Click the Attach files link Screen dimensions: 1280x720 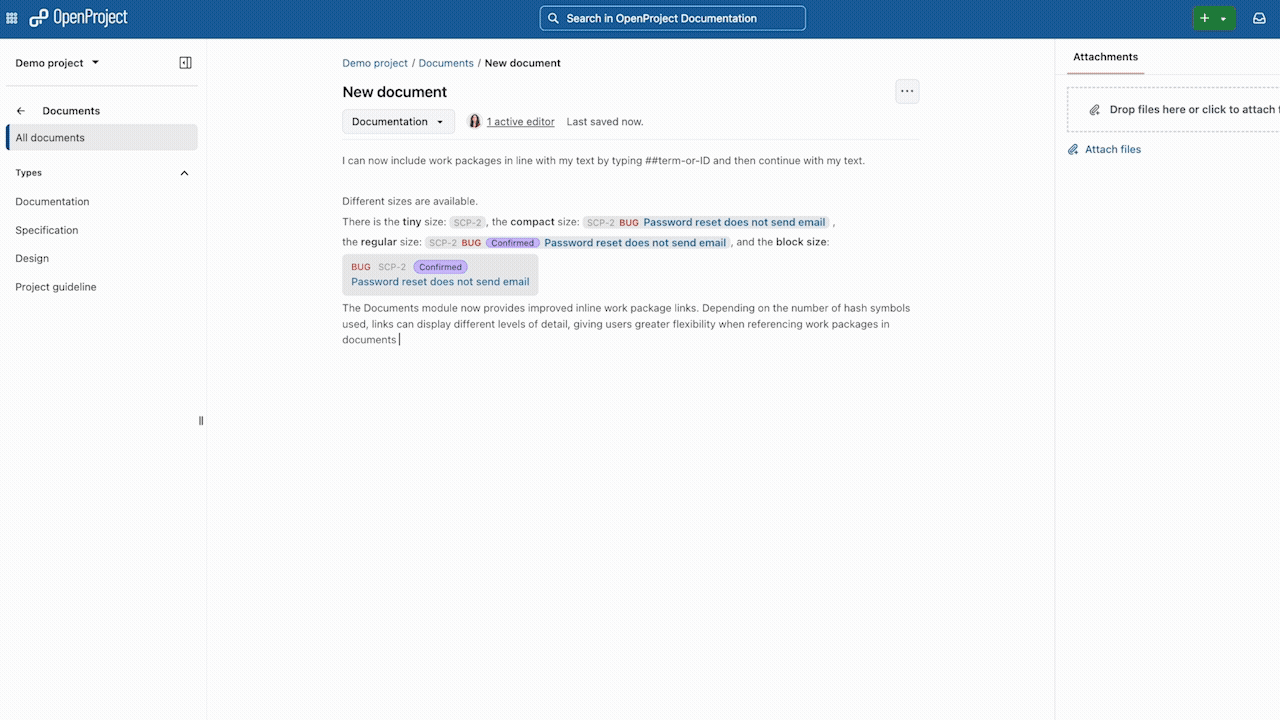click(1113, 150)
